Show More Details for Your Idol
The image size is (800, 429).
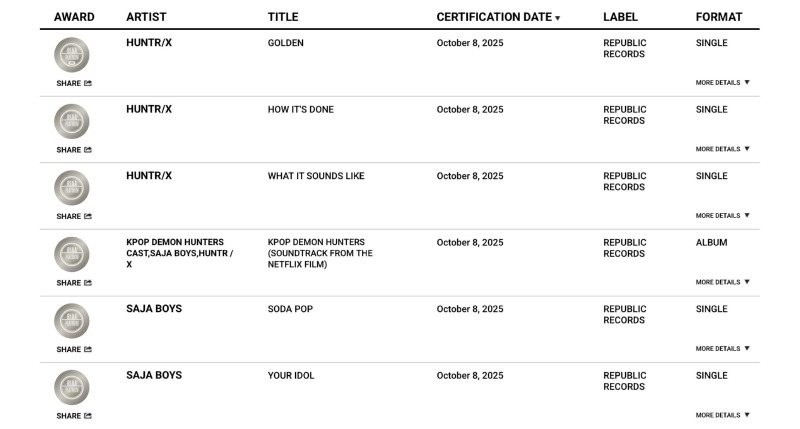click(x=722, y=415)
